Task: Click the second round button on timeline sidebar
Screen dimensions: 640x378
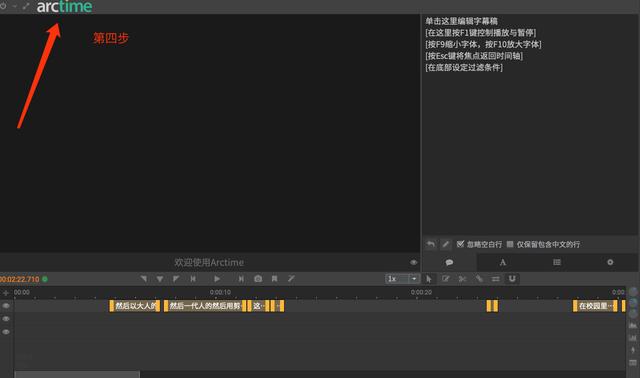Action: [x=633, y=302]
